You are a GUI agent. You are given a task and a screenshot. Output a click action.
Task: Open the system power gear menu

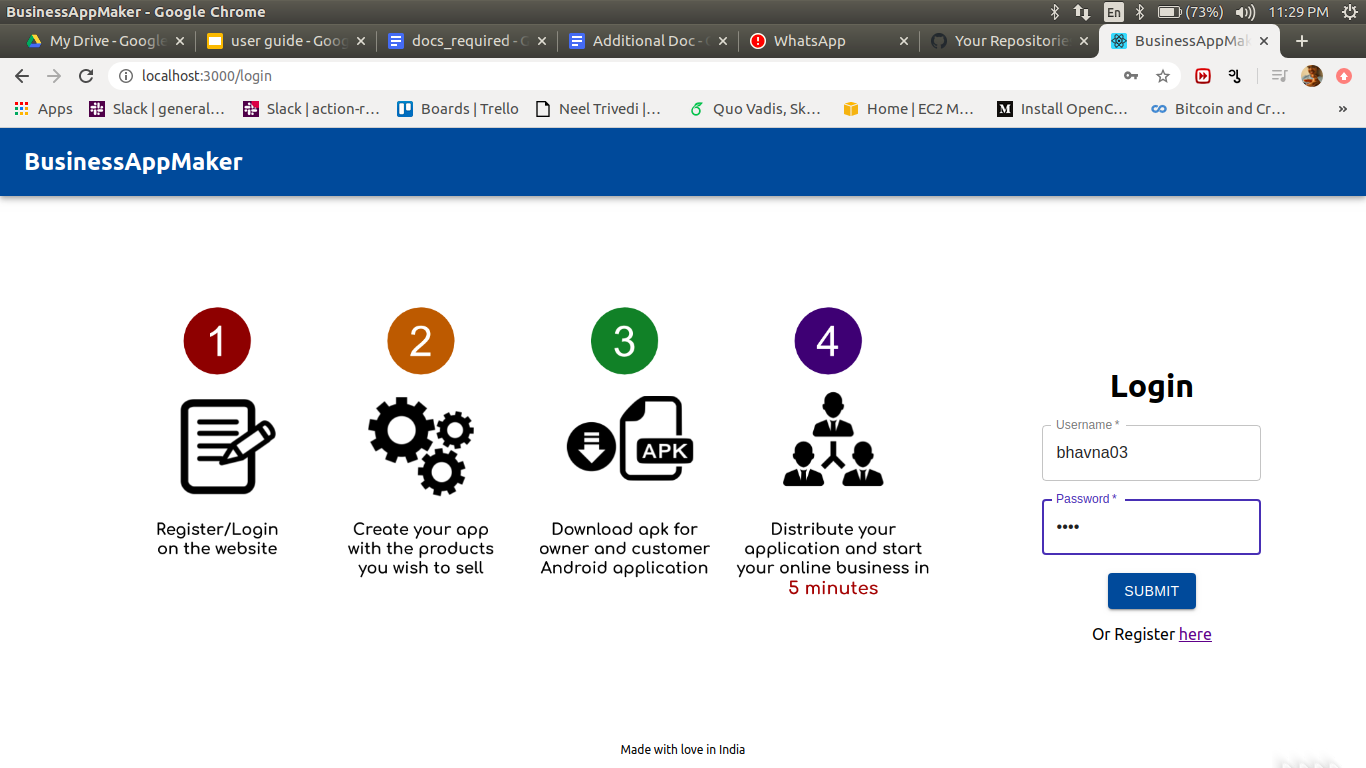pyautogui.click(x=1350, y=12)
